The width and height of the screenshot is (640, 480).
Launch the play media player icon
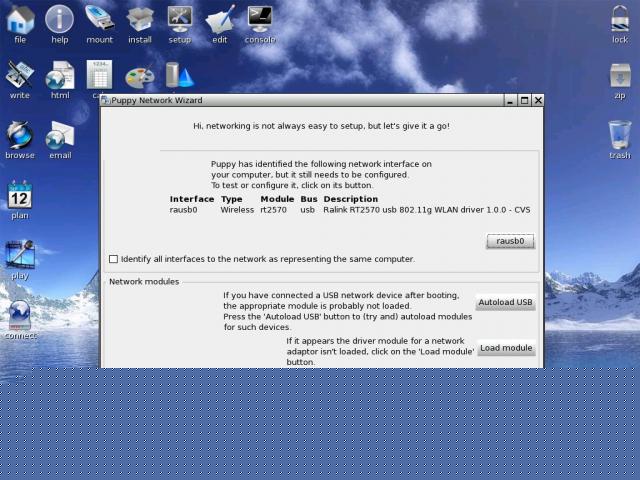pos(20,256)
